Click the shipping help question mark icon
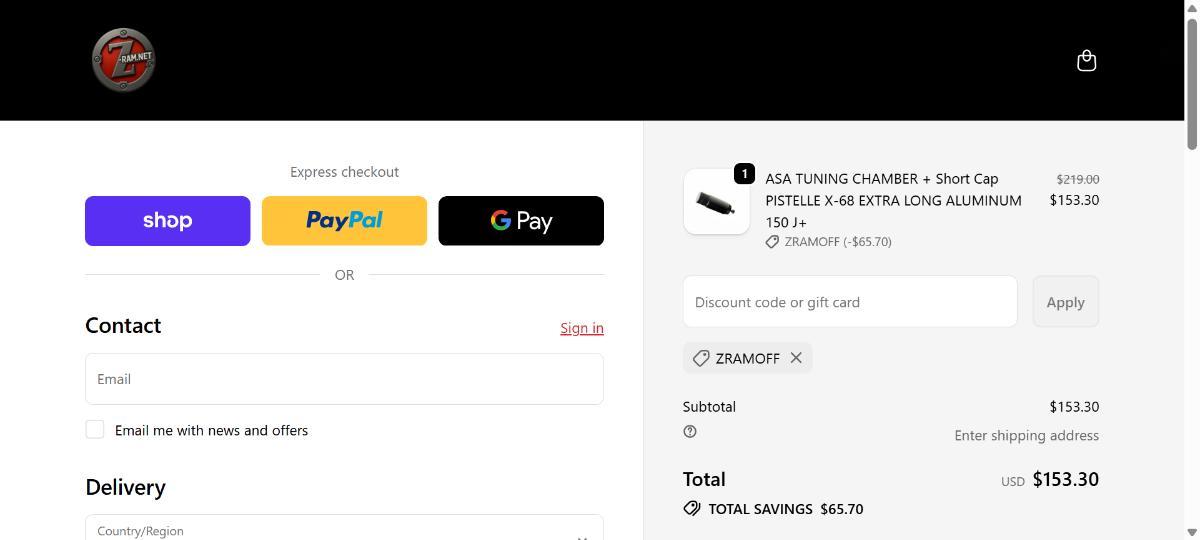This screenshot has height=540, width=1200. pyautogui.click(x=690, y=432)
